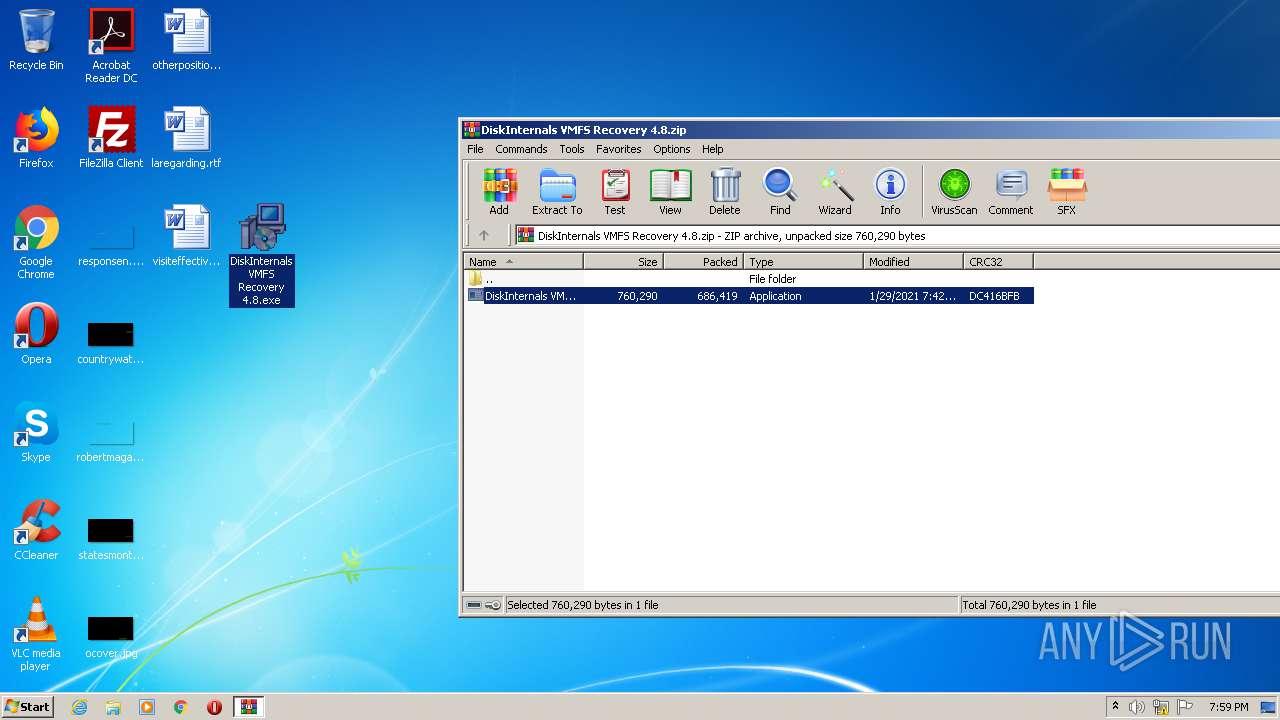Sort the list by Modified column

[913, 262]
